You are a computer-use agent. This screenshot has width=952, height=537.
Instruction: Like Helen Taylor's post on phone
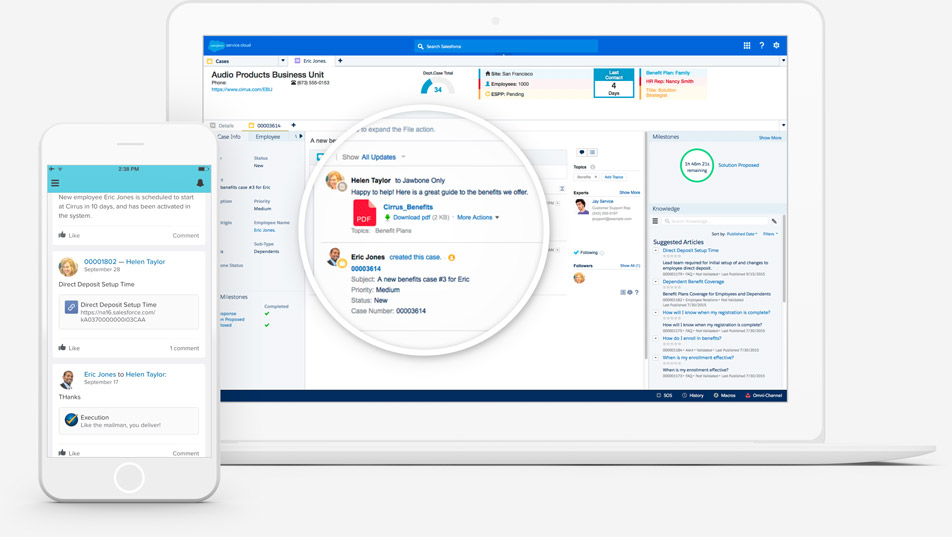(x=69, y=348)
